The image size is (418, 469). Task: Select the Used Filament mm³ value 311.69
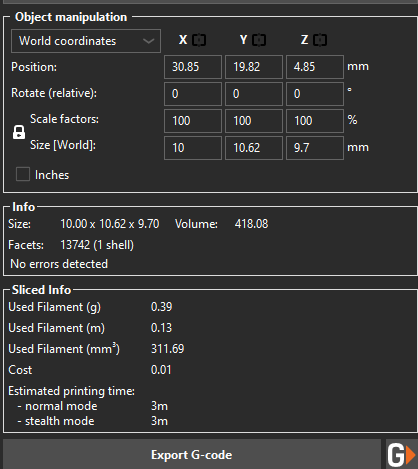coord(168,349)
